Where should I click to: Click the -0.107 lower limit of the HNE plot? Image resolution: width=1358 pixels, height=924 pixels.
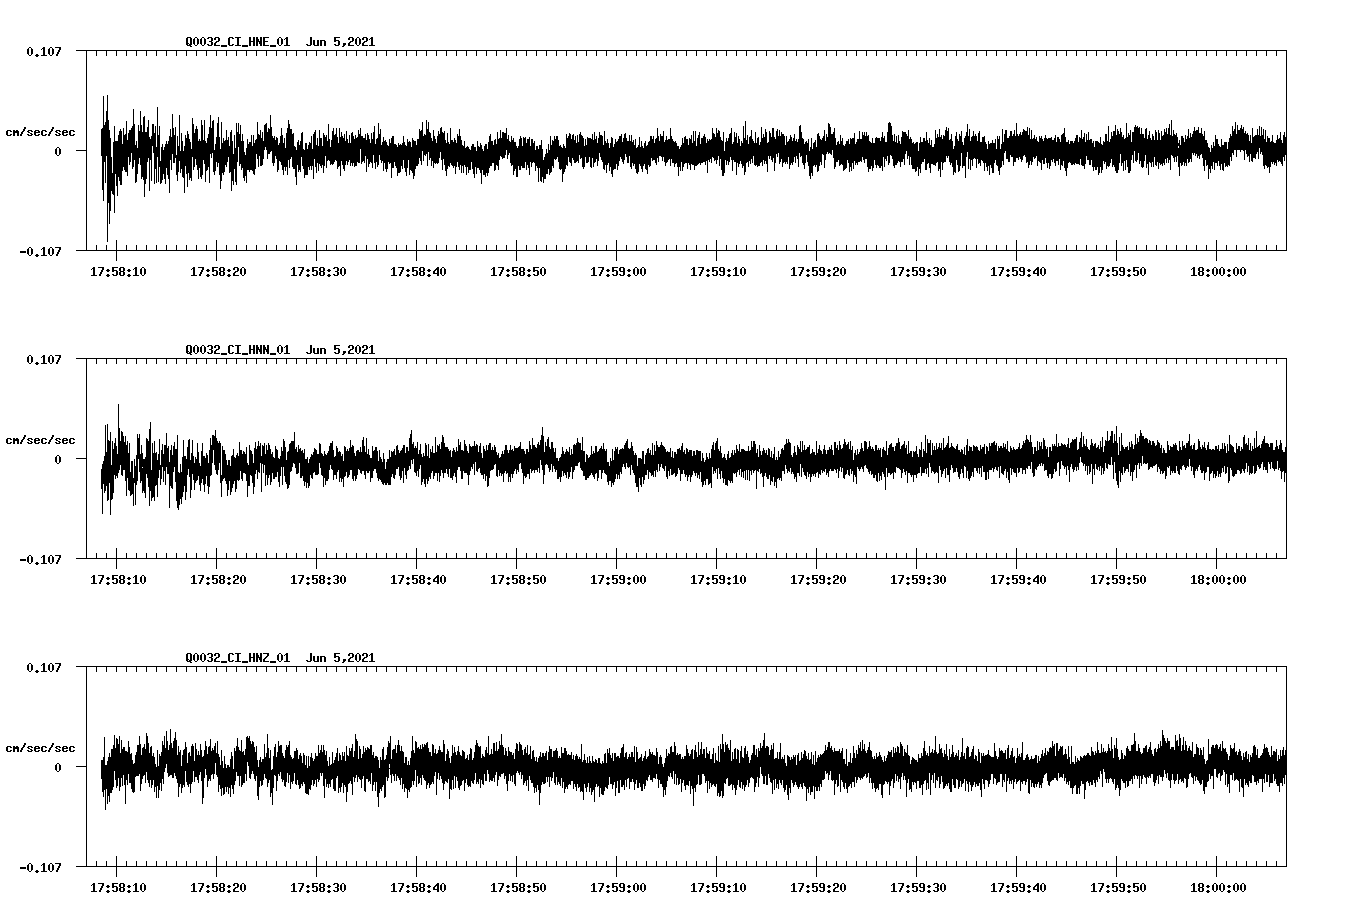40,251
